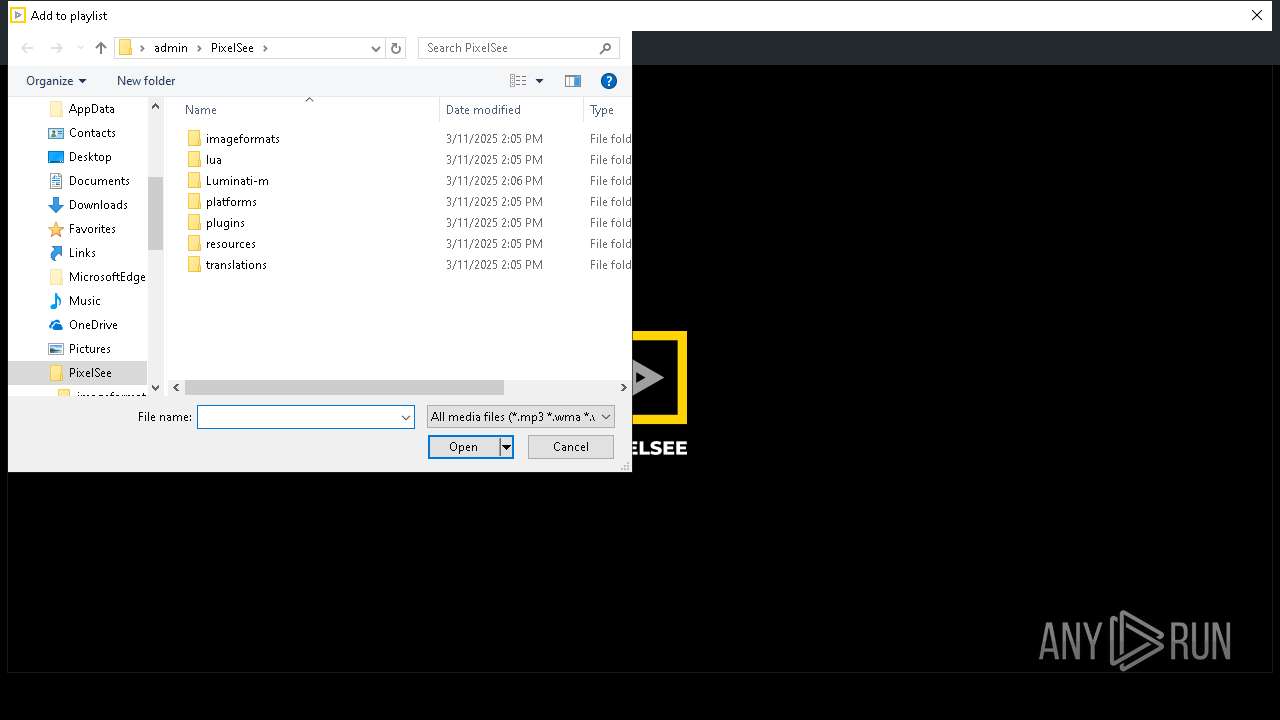
Task: Click the navigation pane vertical scrollbar
Action: pos(155,213)
